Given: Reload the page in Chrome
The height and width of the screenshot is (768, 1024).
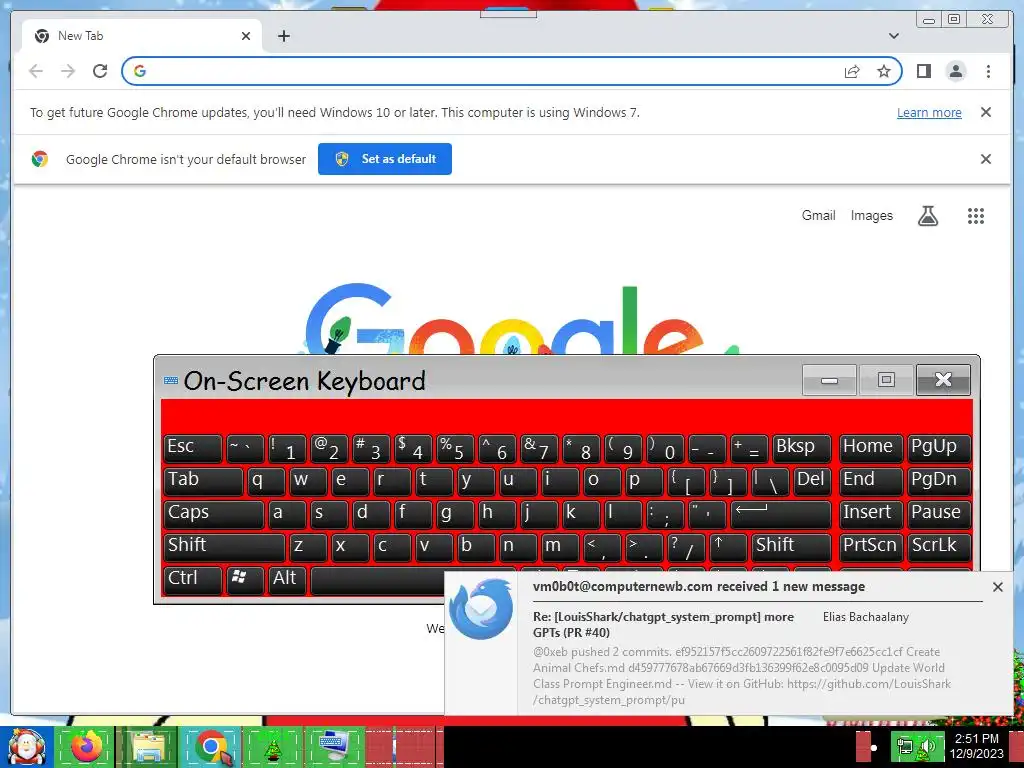Looking at the screenshot, I should click(100, 71).
